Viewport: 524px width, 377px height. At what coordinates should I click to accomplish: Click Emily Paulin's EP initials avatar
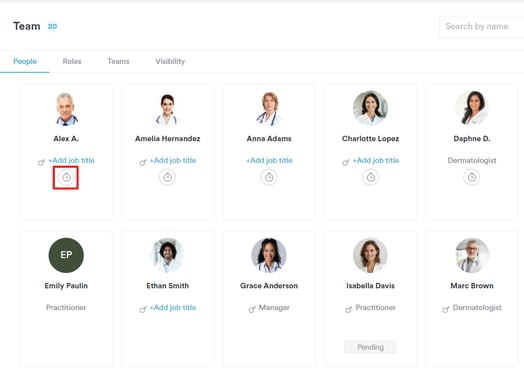click(x=66, y=255)
